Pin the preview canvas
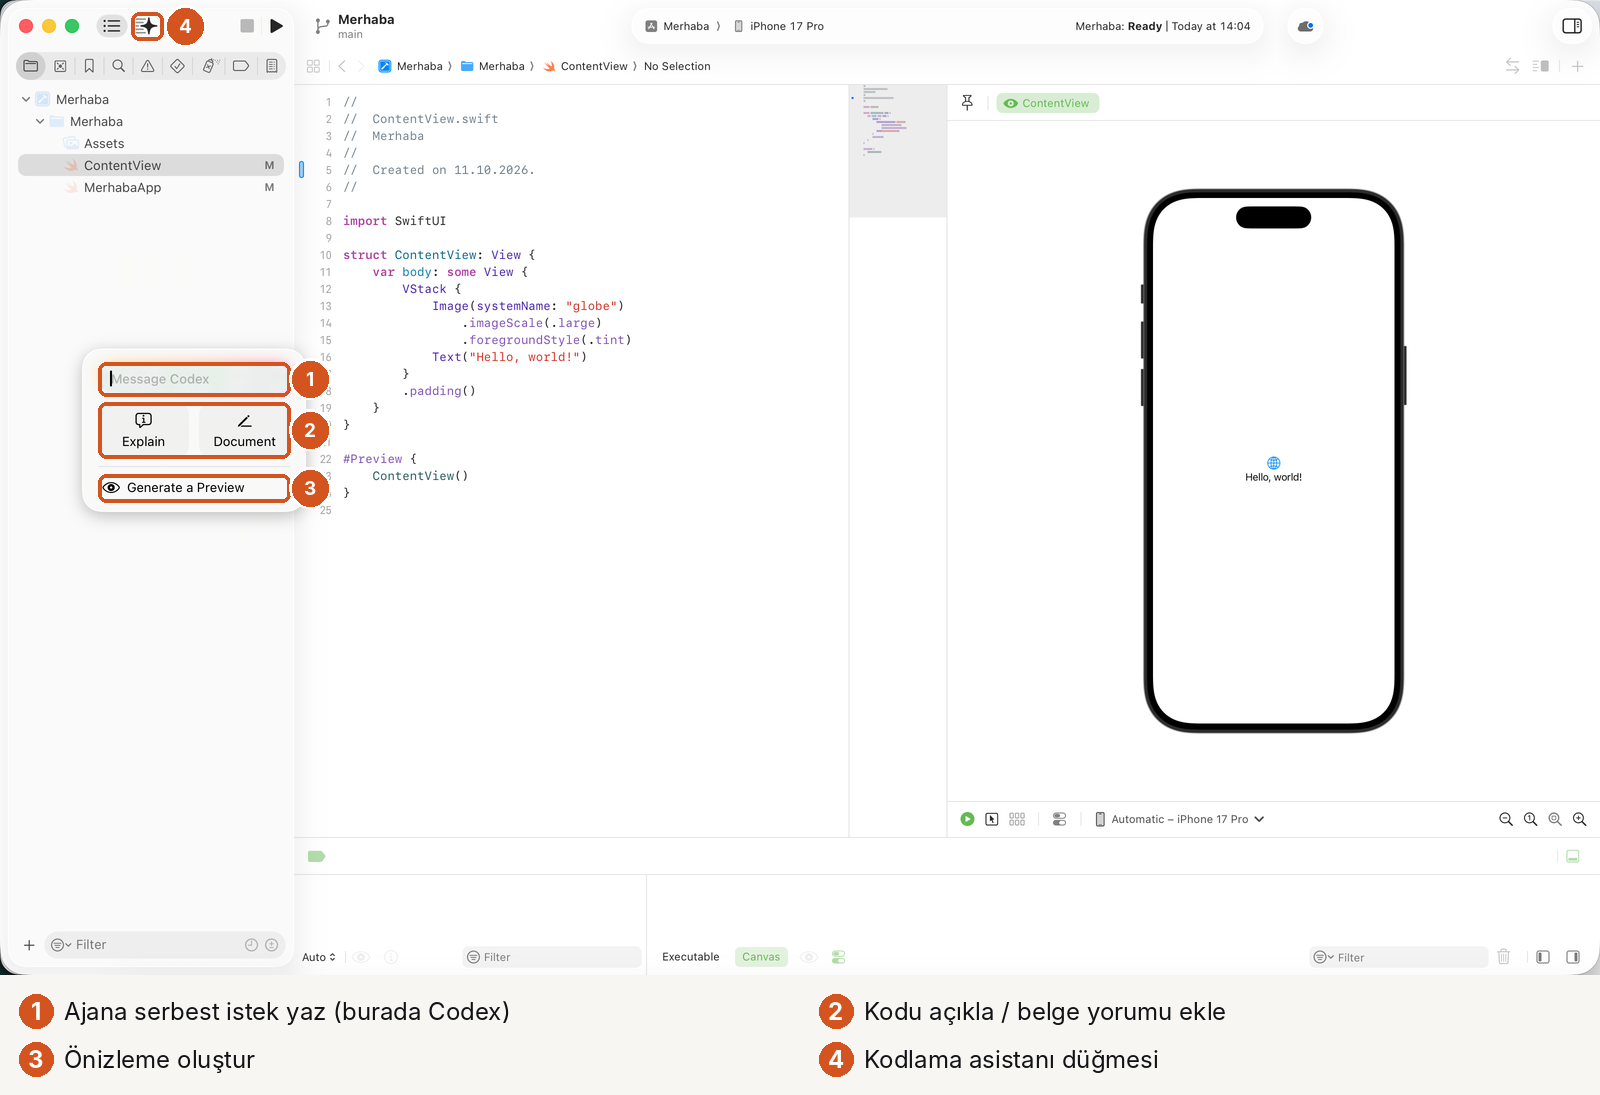1600x1095 pixels. (x=967, y=103)
